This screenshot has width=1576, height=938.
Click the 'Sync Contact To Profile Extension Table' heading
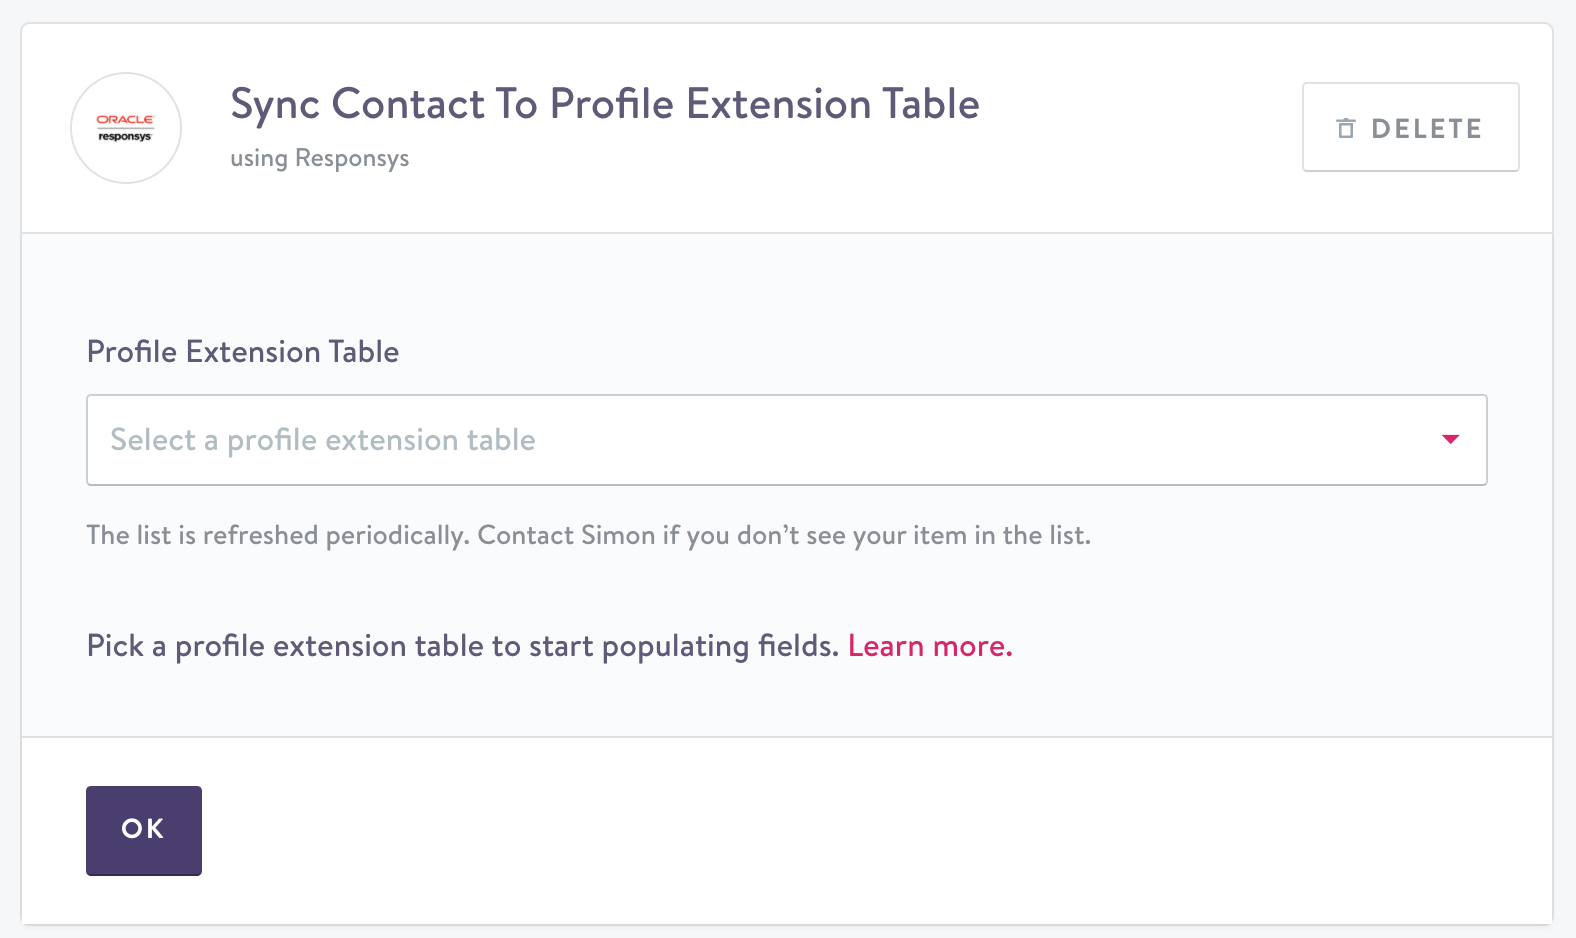click(605, 104)
